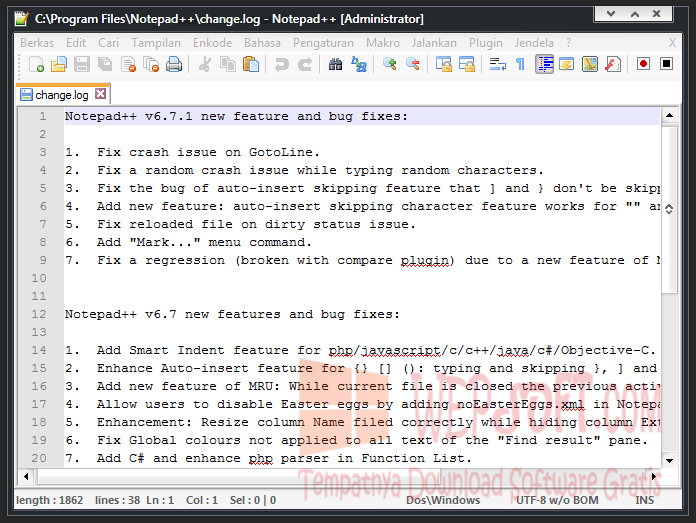Image resolution: width=696 pixels, height=523 pixels.
Task: Click the vertical scrollbar down arrow
Action: click(669, 460)
